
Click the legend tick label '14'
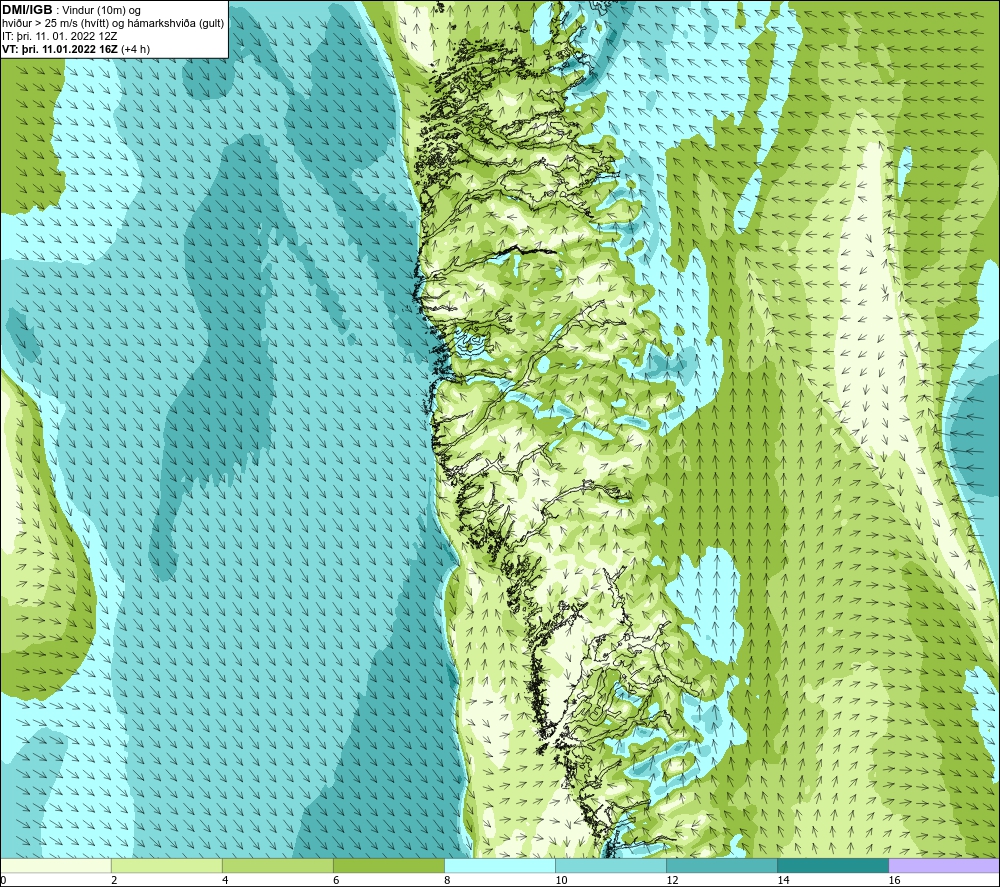[x=783, y=881]
